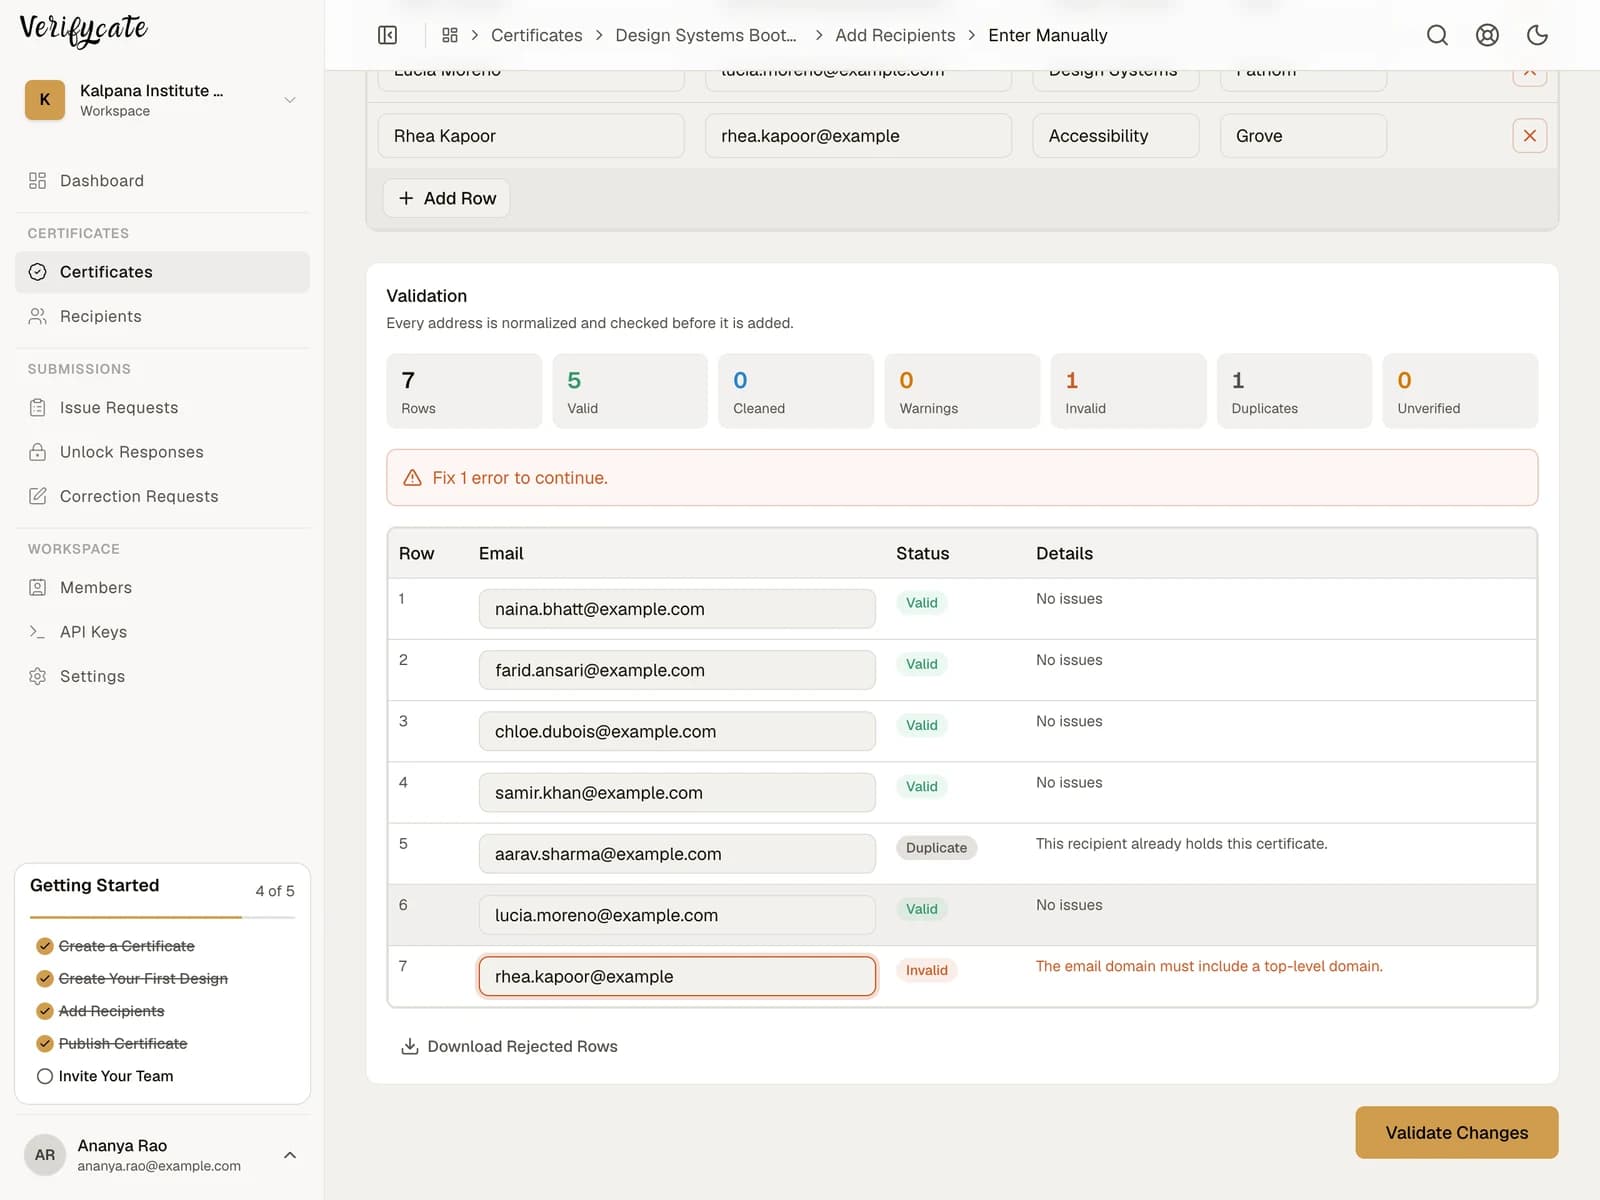Click the Verifycate logo

[84, 30]
